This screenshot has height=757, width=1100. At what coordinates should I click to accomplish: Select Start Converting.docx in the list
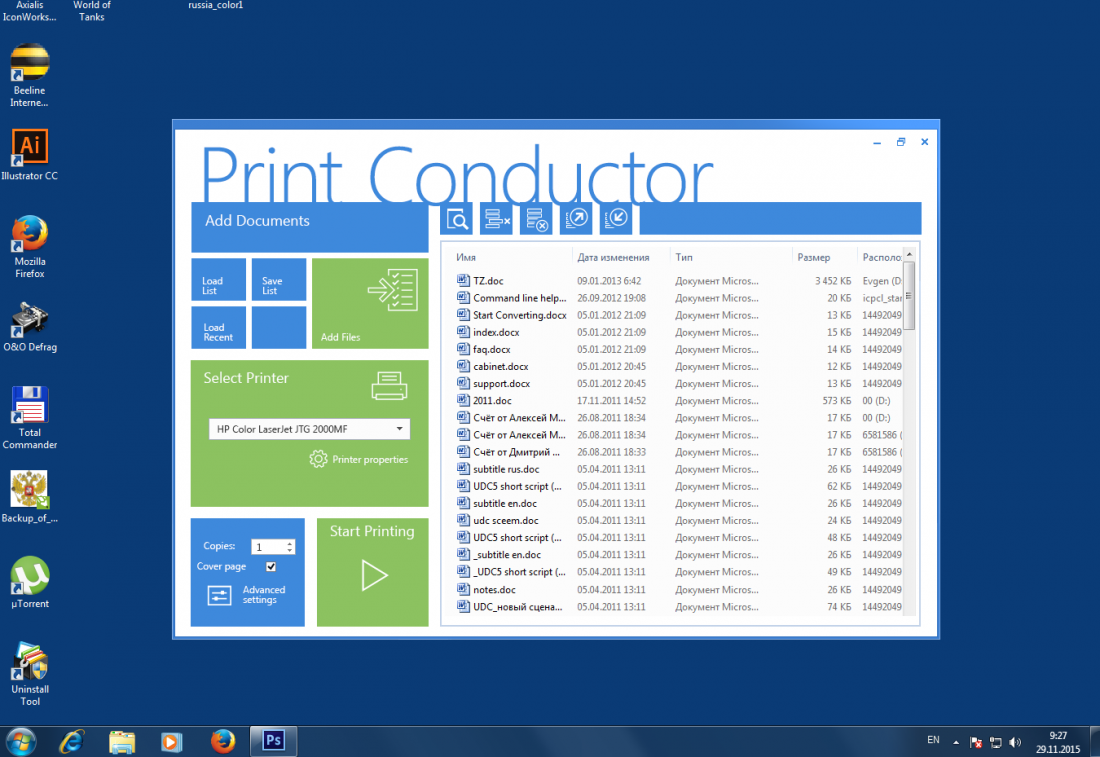point(678,315)
